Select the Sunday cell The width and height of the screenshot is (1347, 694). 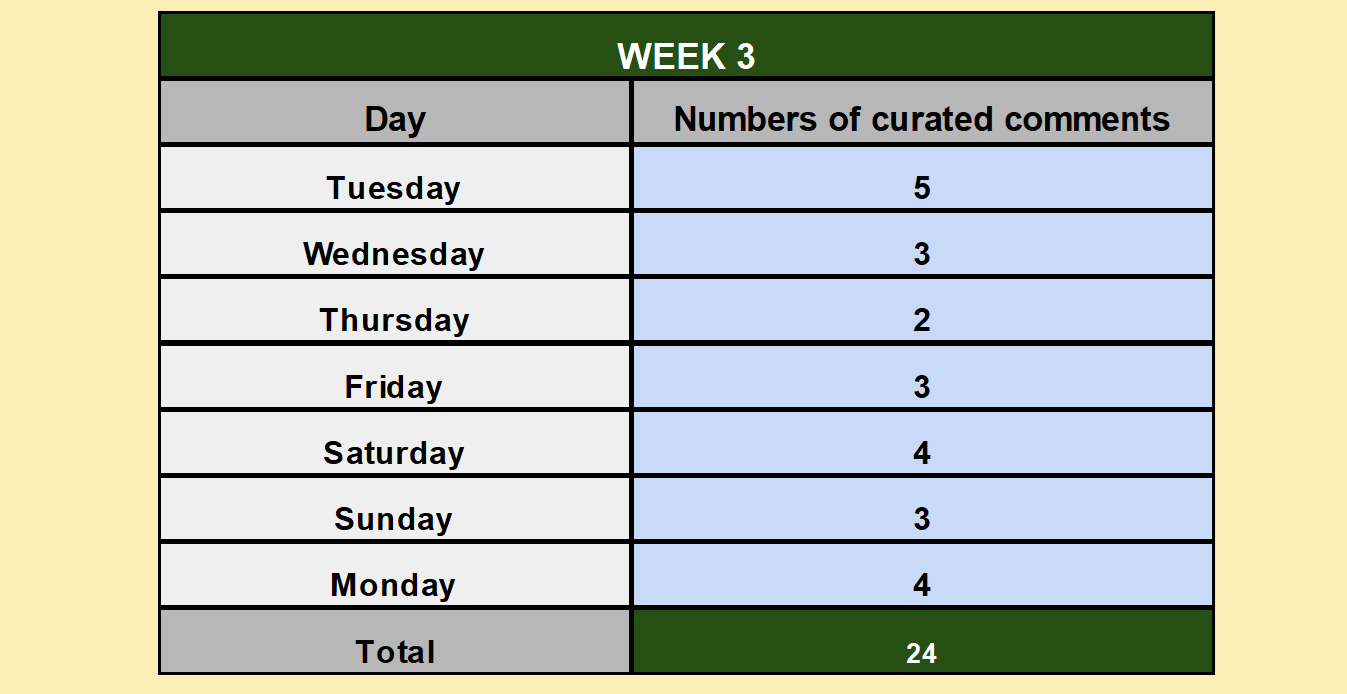395,509
